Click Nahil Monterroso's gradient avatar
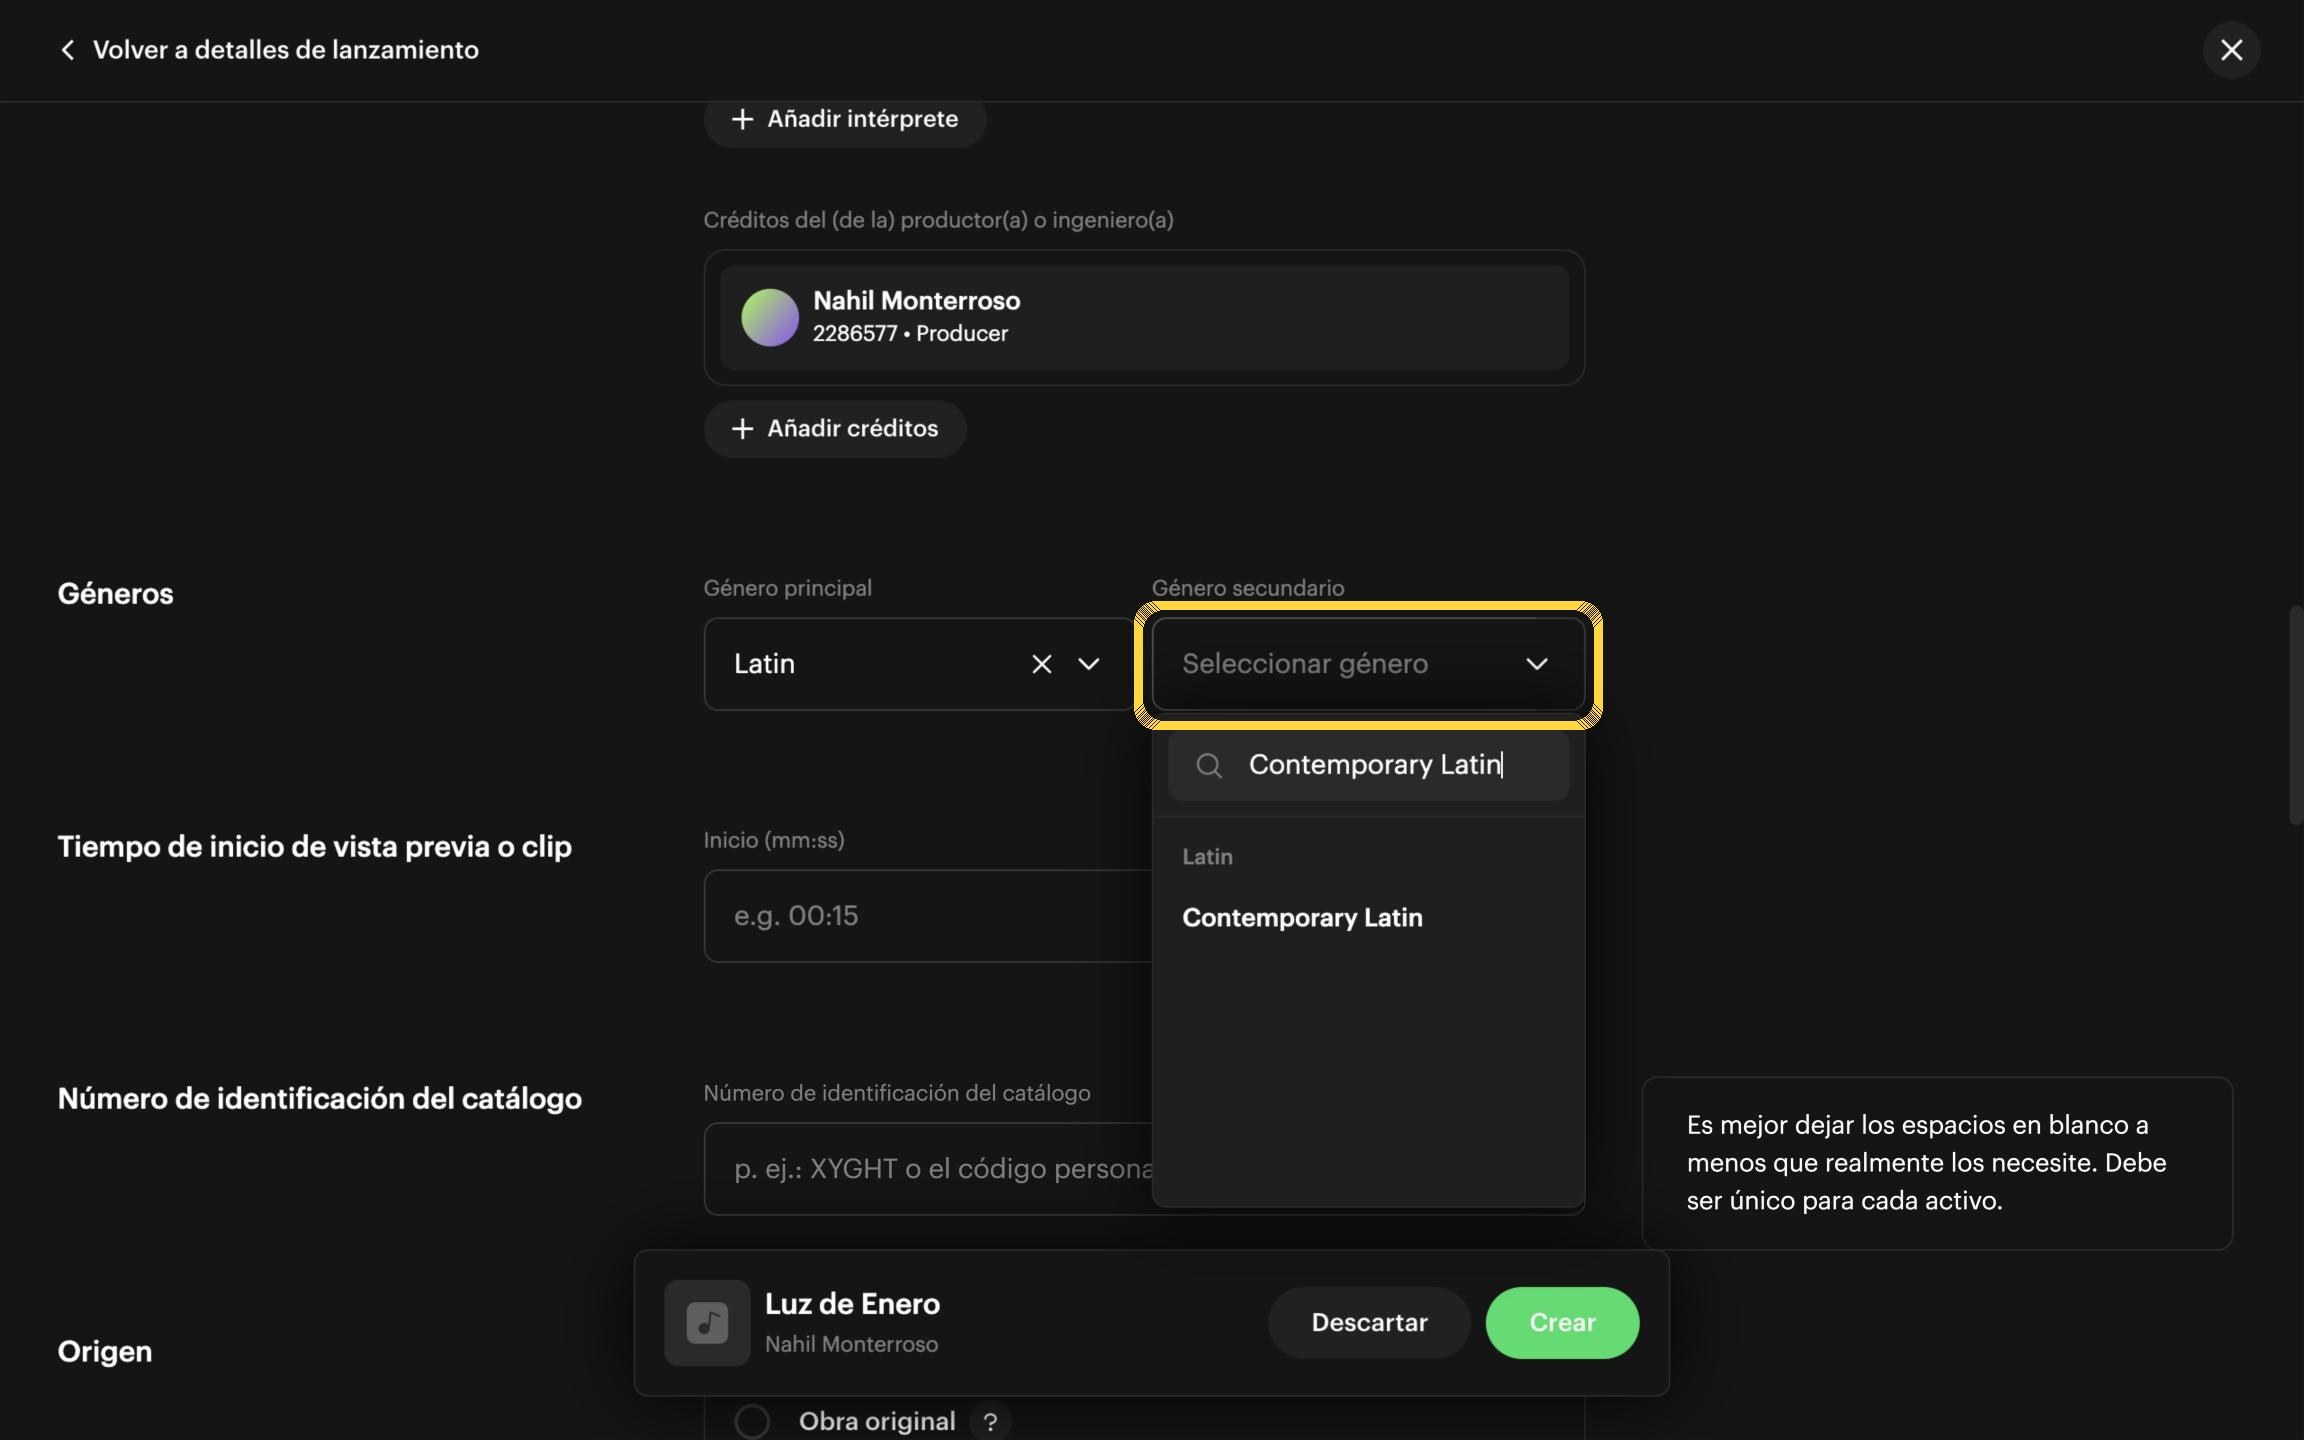Image resolution: width=2304 pixels, height=1440 pixels. point(770,317)
